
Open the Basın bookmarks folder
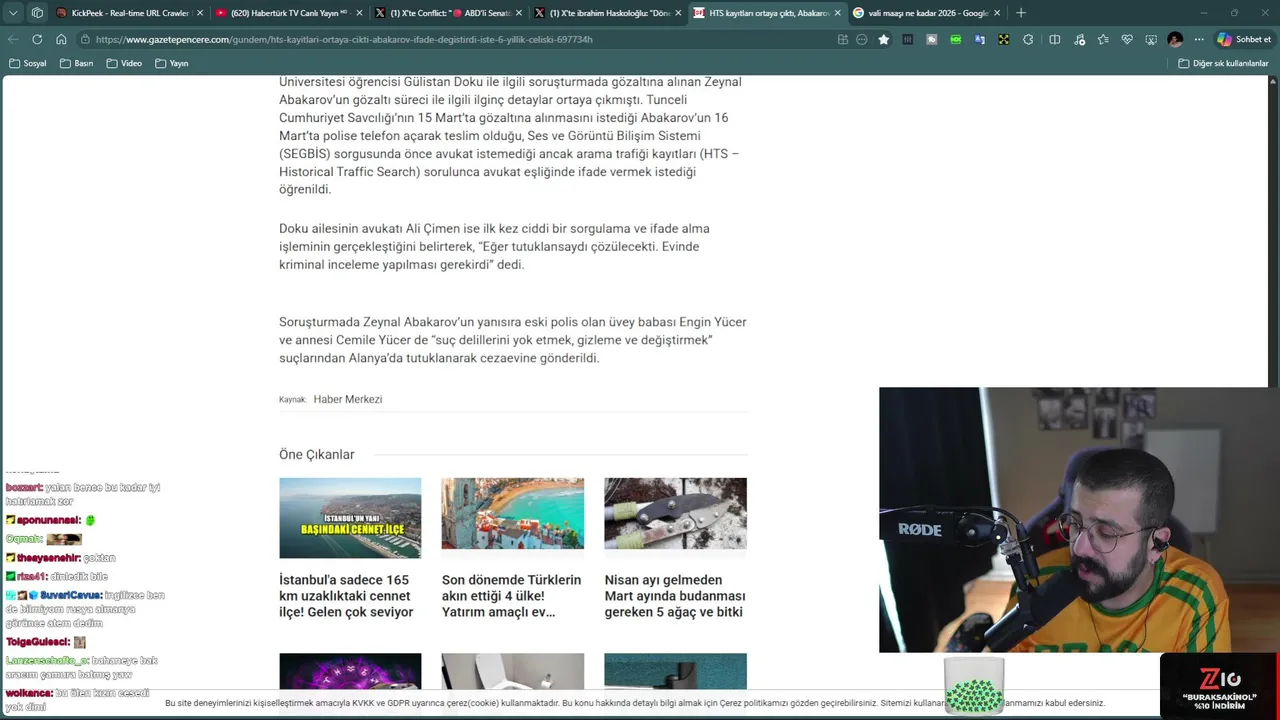tap(77, 63)
